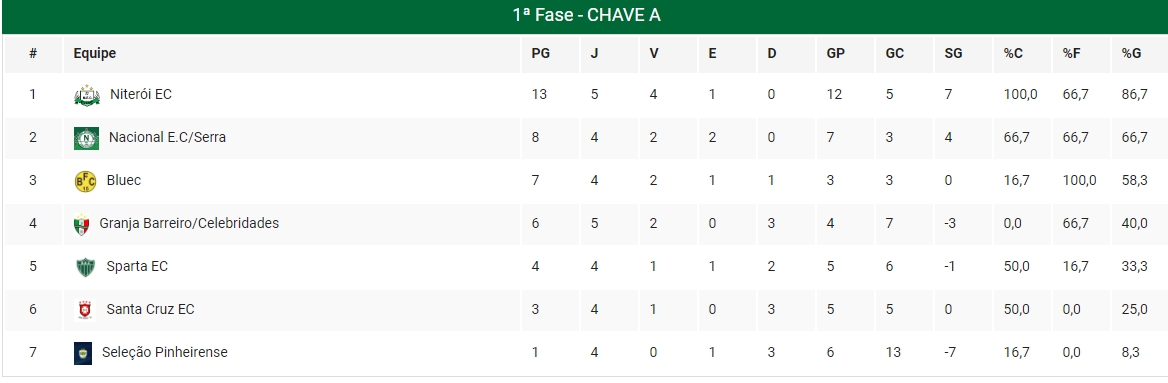Click the GP column header
This screenshot has width=1168, height=383.
(x=835, y=54)
